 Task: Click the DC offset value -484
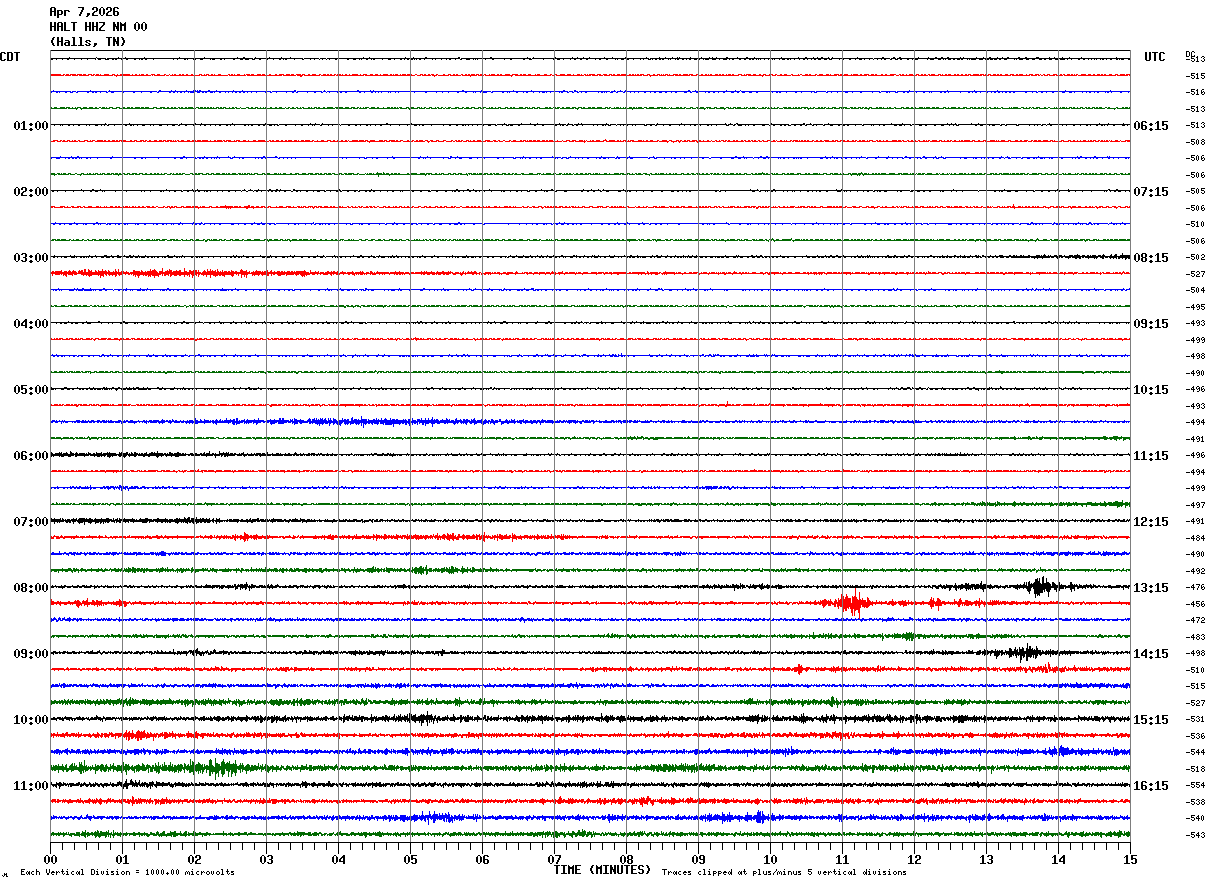click(1195, 538)
